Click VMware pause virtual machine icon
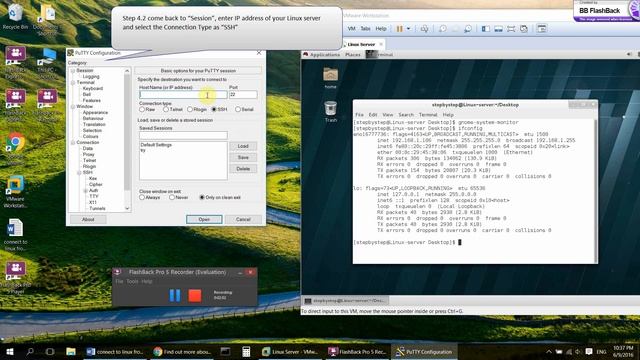 399,29
